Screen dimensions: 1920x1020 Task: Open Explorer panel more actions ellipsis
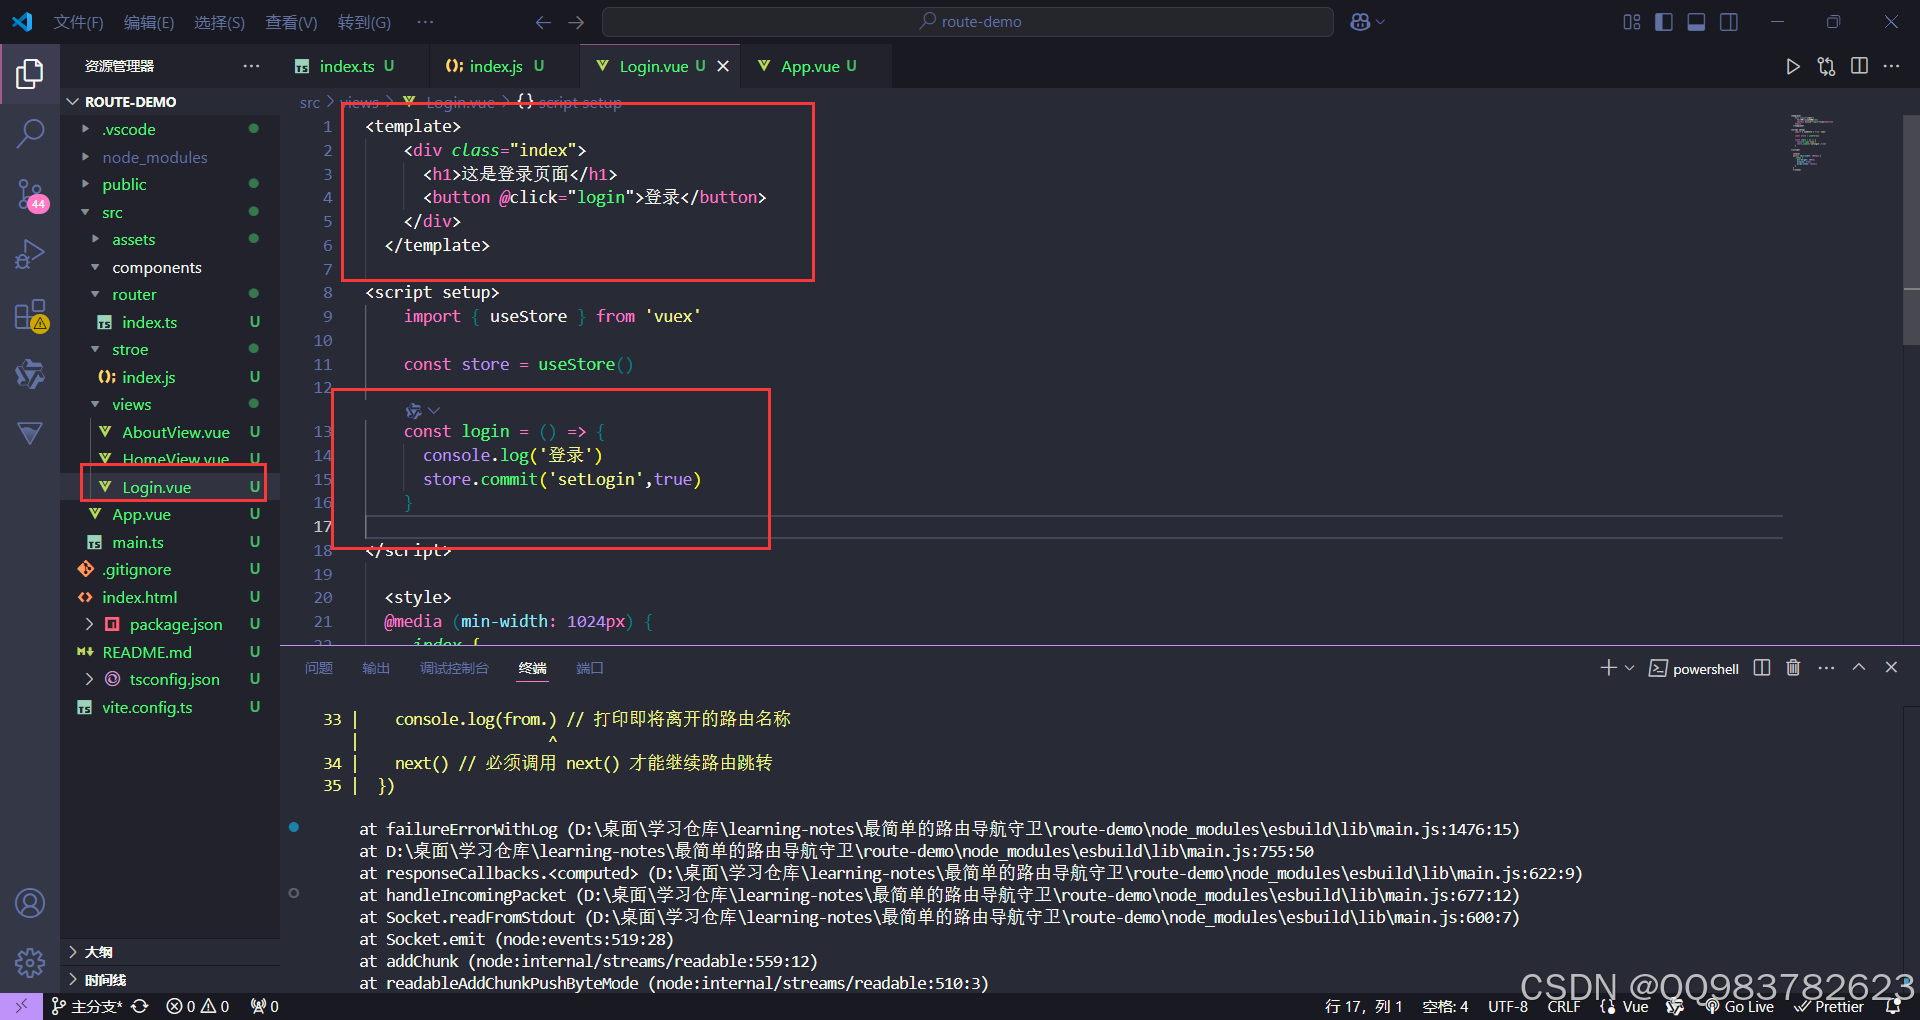point(251,66)
